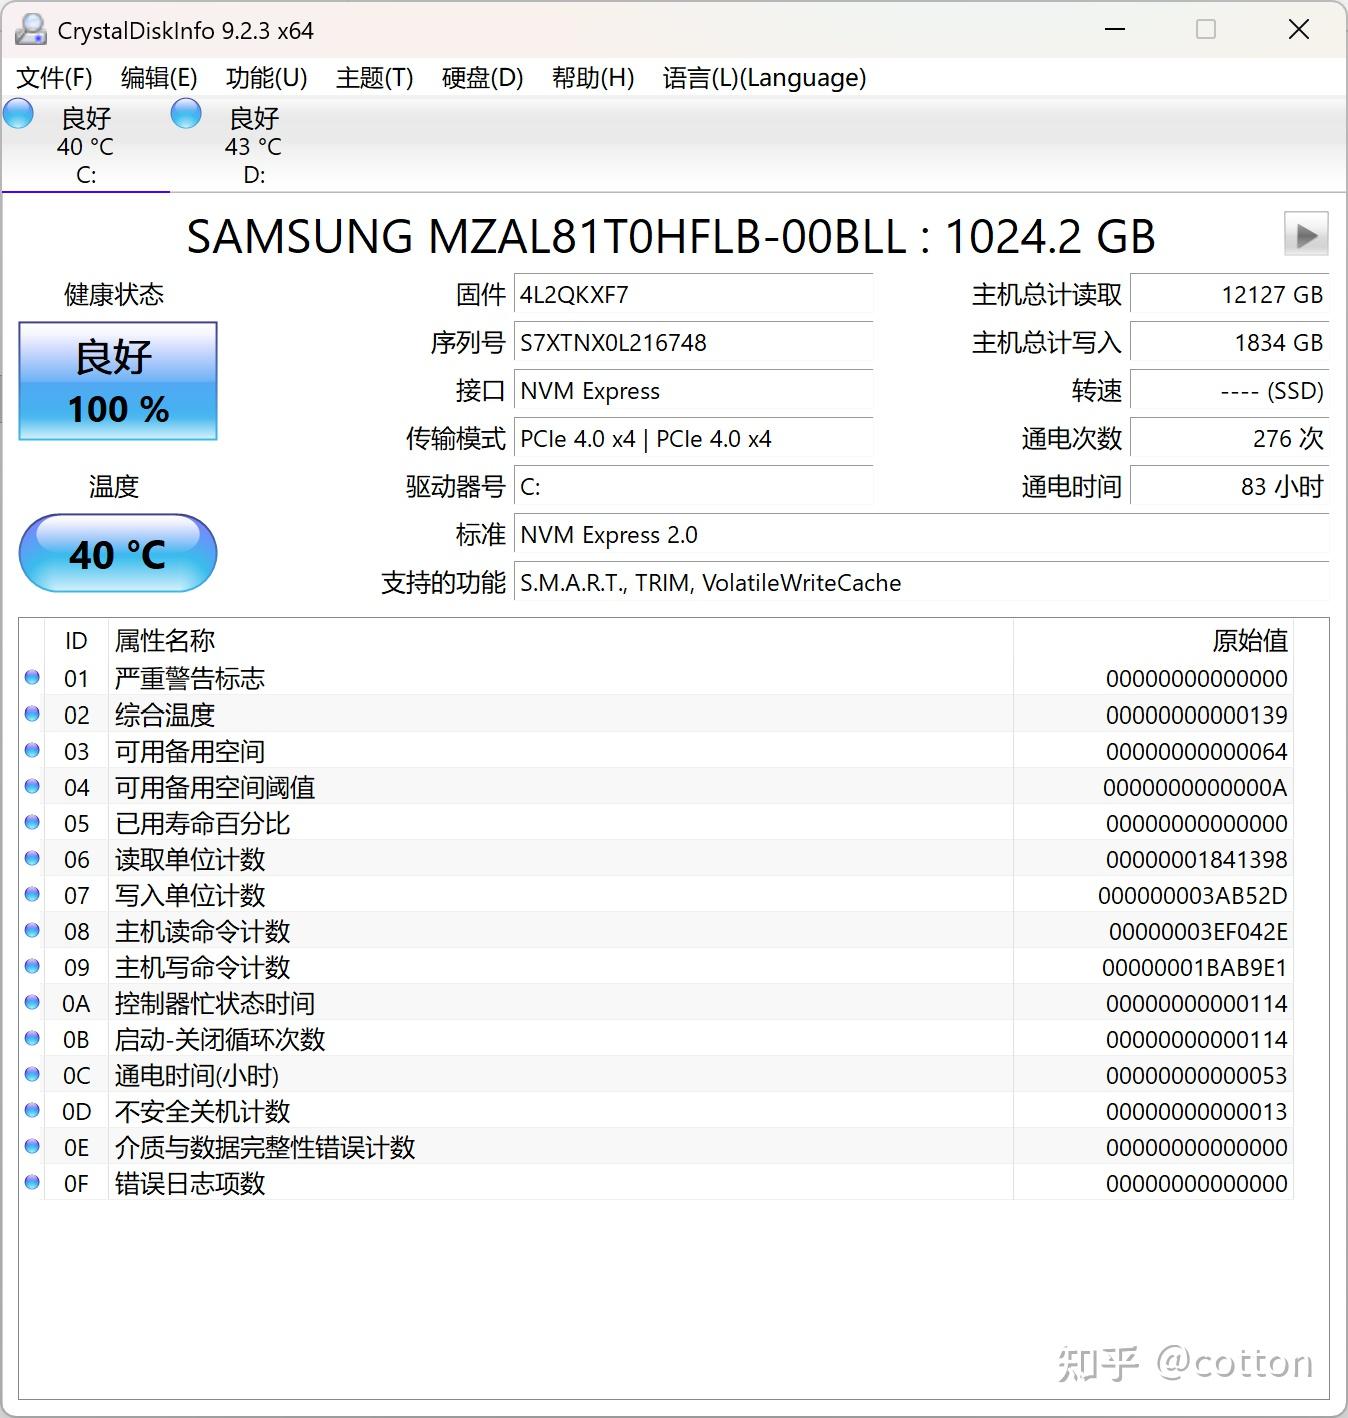Click the CrystalDiskInfo app icon in title bar
The image size is (1348, 1418).
[x=30, y=30]
